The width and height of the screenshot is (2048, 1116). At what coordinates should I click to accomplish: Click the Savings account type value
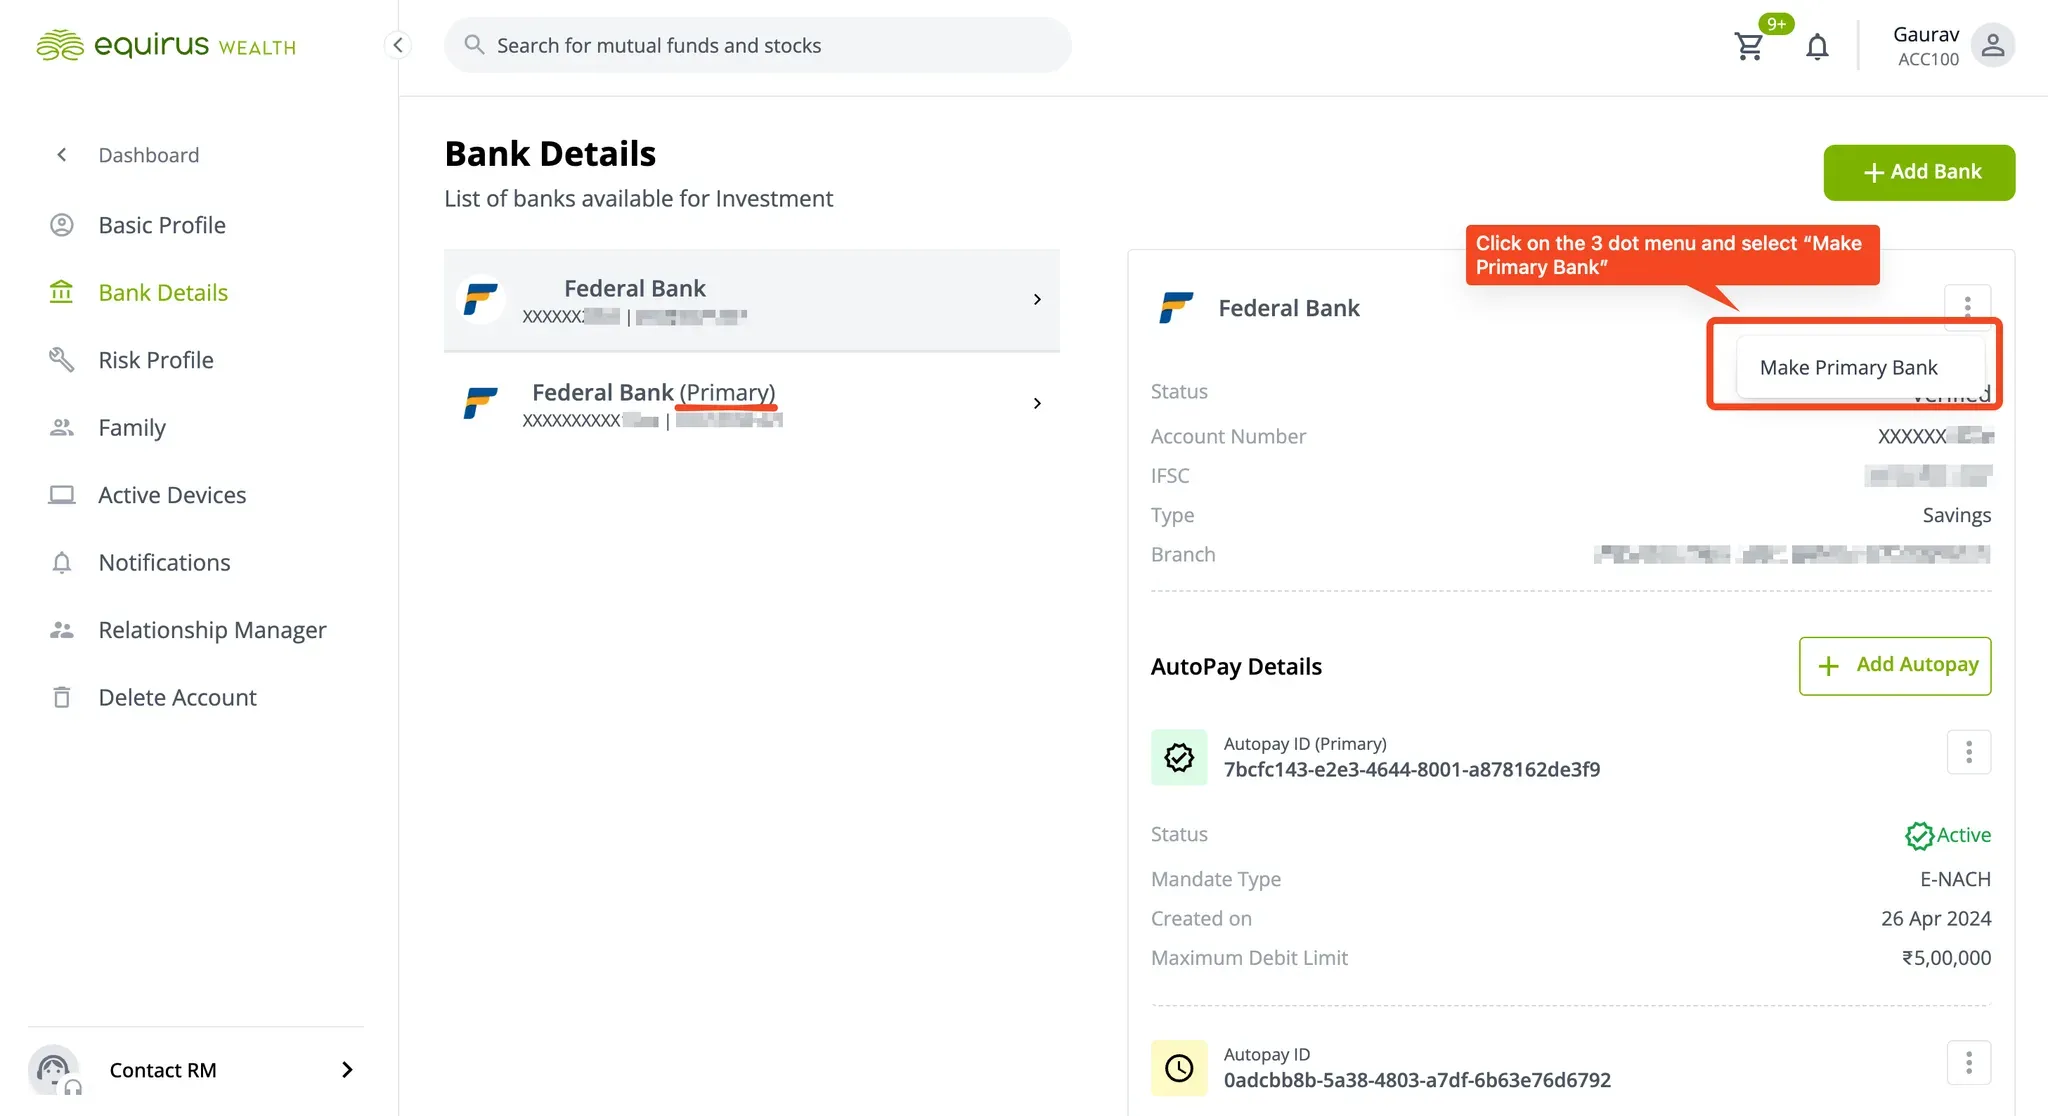coord(1956,515)
